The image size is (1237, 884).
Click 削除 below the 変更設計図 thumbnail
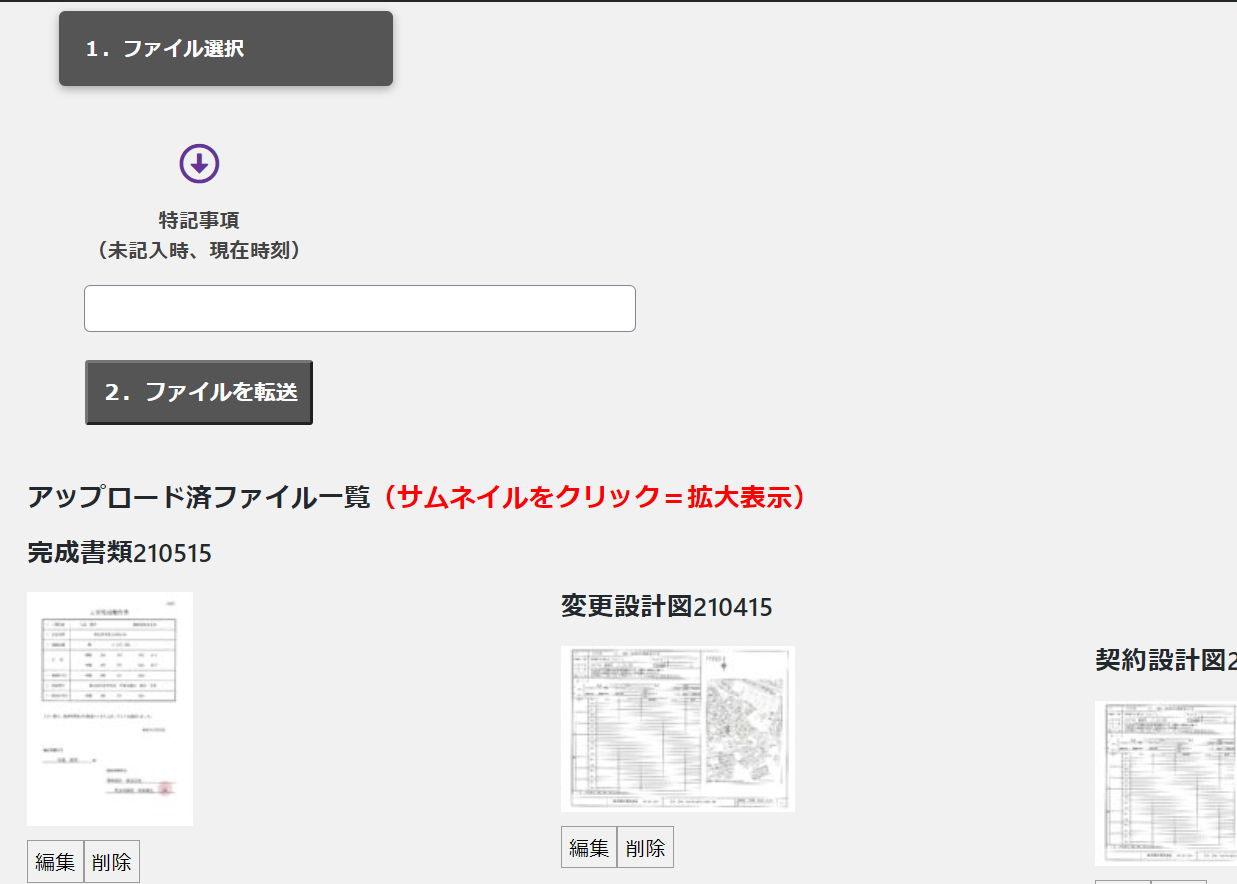point(645,848)
